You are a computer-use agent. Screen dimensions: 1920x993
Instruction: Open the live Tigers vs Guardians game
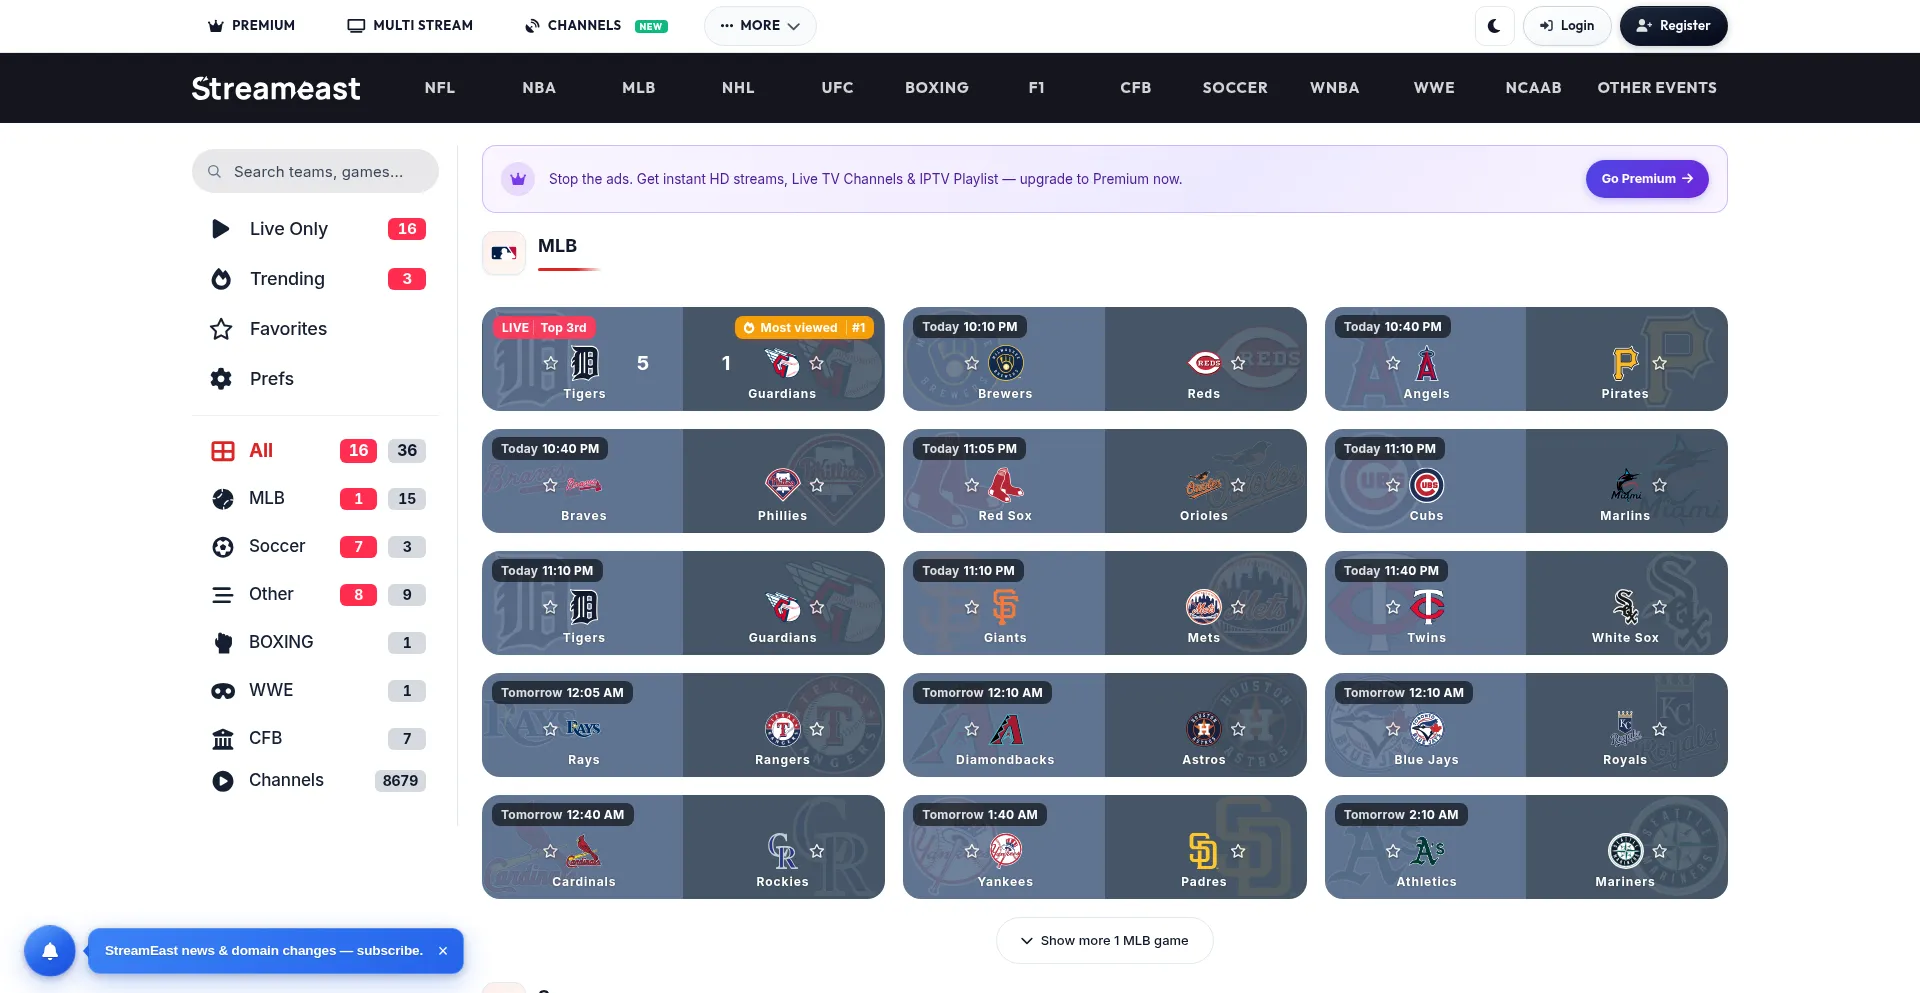(x=683, y=359)
